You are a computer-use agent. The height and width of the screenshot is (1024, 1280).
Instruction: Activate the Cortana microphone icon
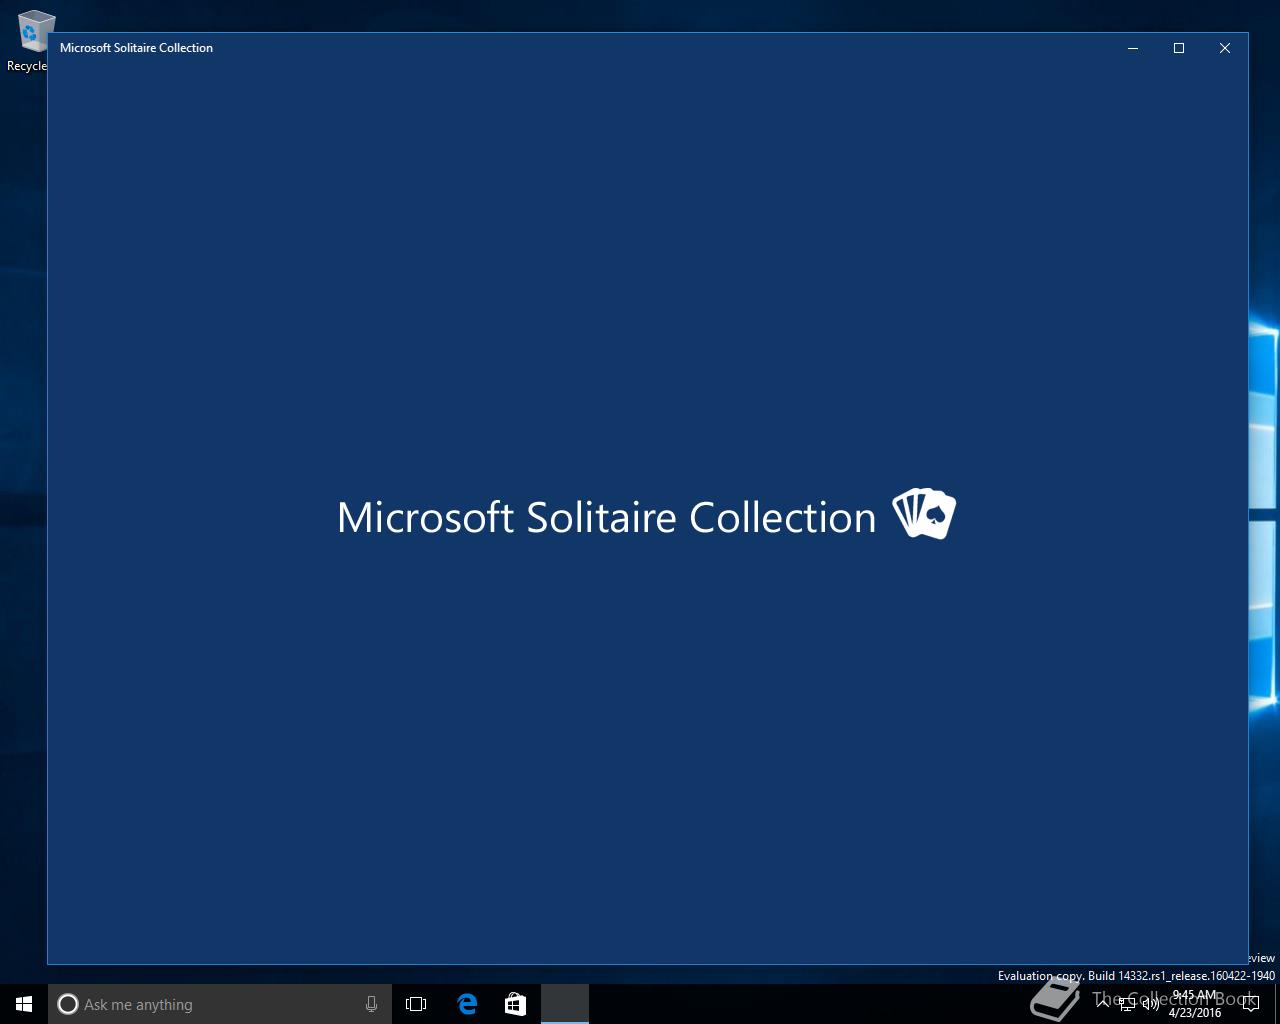(x=371, y=1004)
